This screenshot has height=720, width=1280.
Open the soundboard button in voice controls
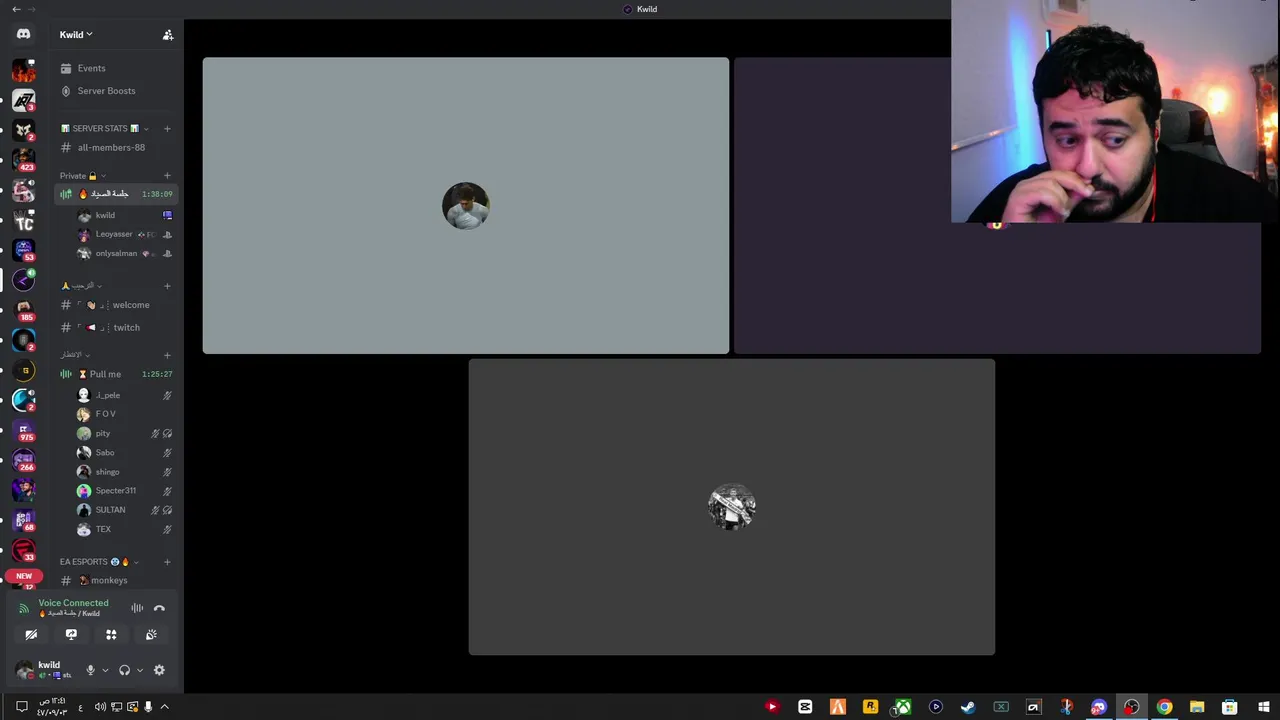(x=151, y=634)
